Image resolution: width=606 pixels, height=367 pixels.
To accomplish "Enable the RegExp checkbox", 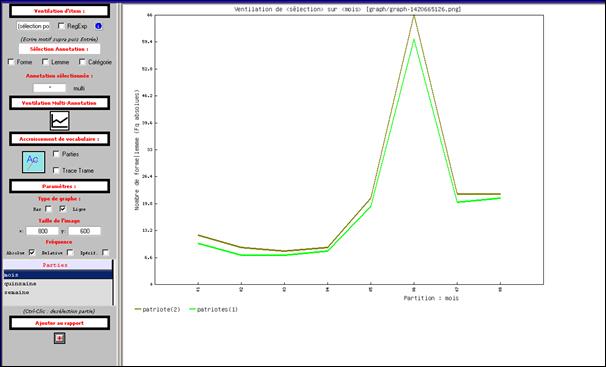I will [61, 26].
